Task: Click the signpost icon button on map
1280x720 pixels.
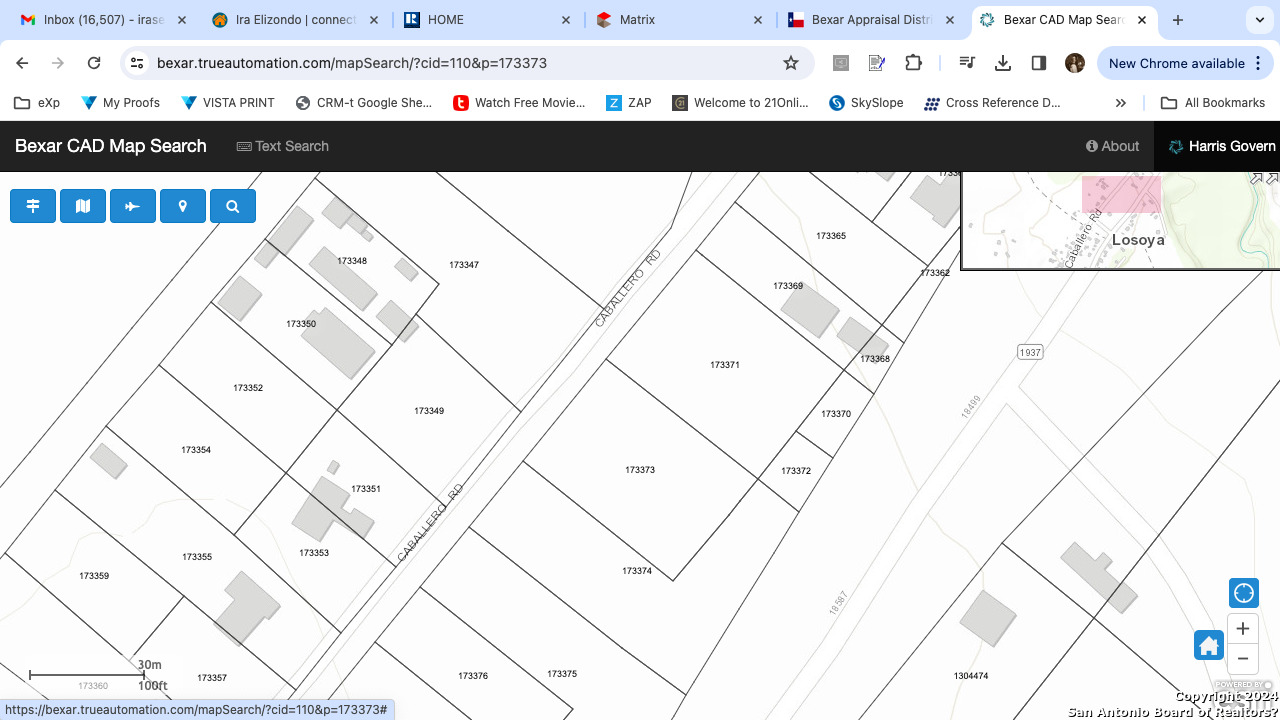Action: [33, 206]
